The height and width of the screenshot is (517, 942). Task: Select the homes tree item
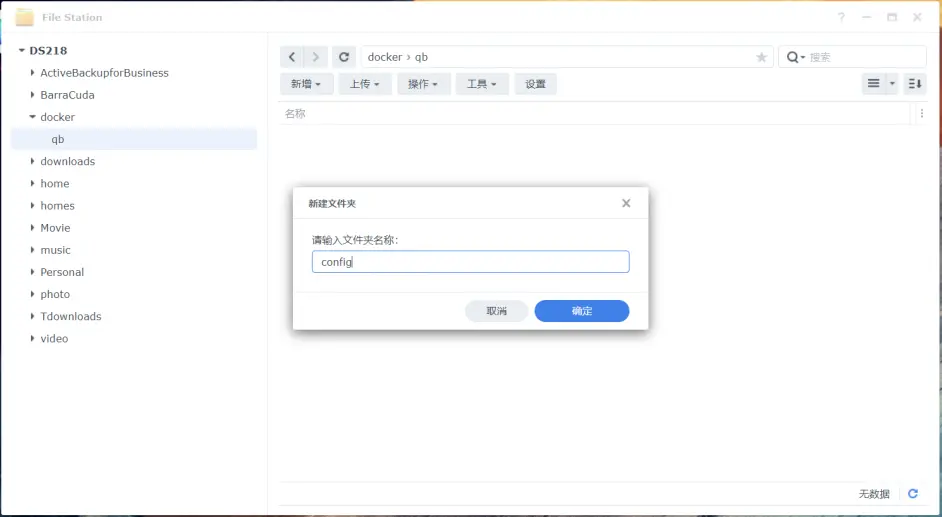tap(58, 205)
